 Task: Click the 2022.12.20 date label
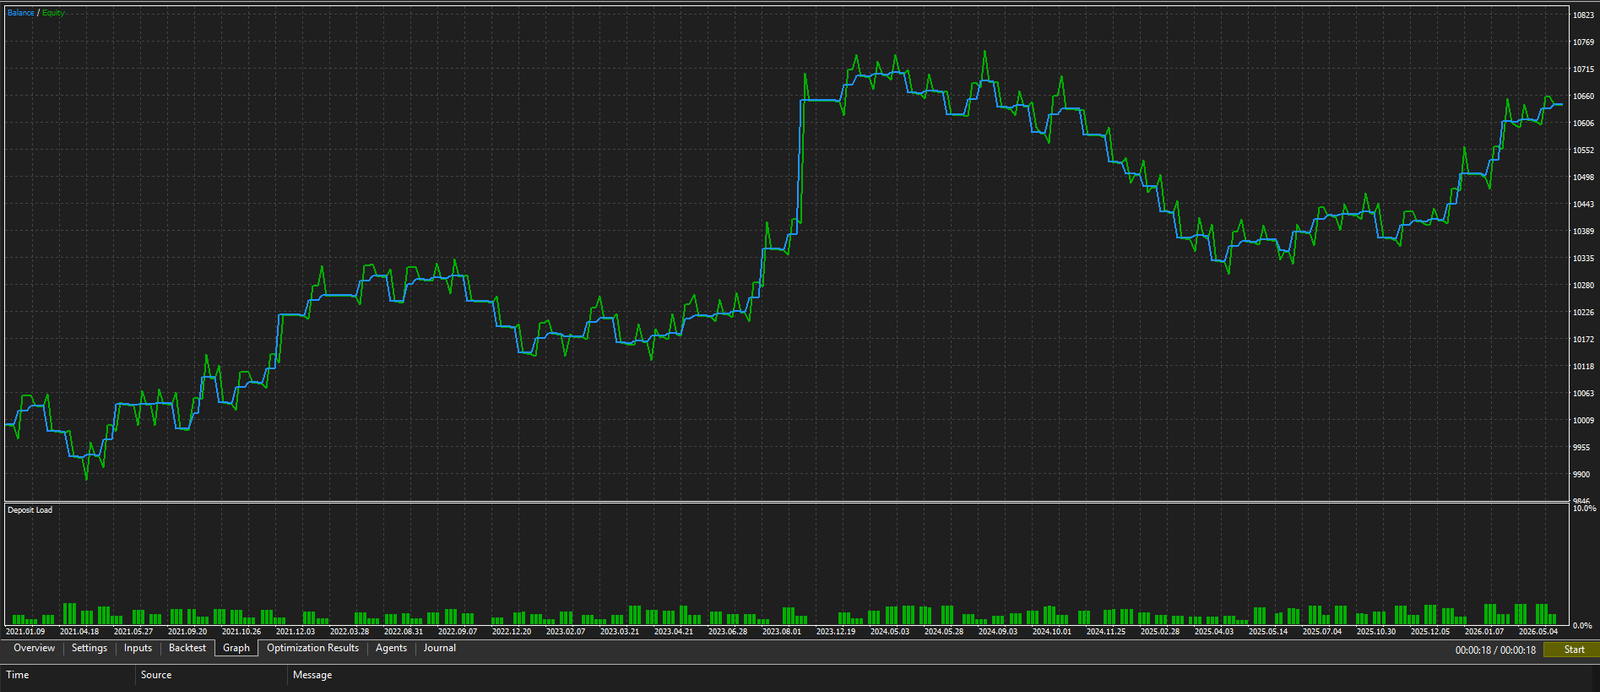pyautogui.click(x=512, y=631)
